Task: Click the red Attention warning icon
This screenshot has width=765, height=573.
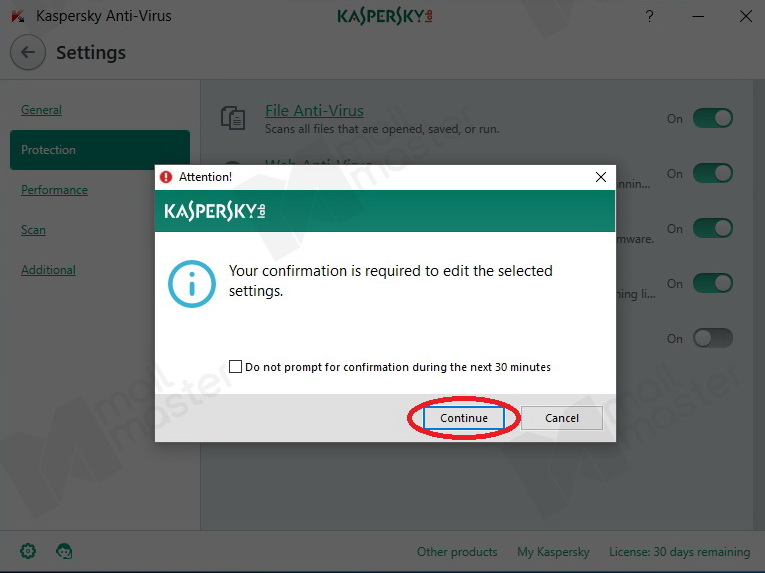Action: (166, 177)
